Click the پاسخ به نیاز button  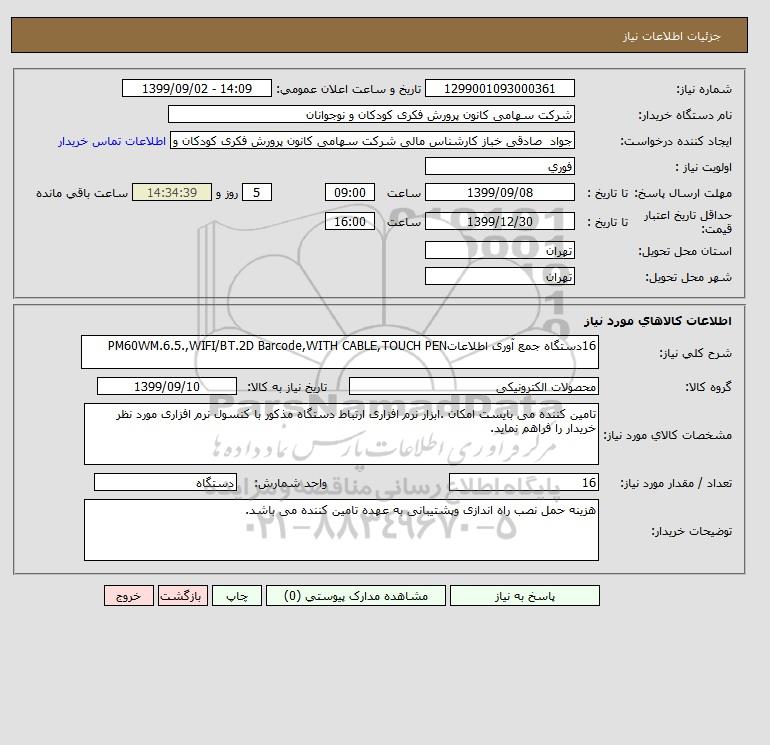[524, 596]
